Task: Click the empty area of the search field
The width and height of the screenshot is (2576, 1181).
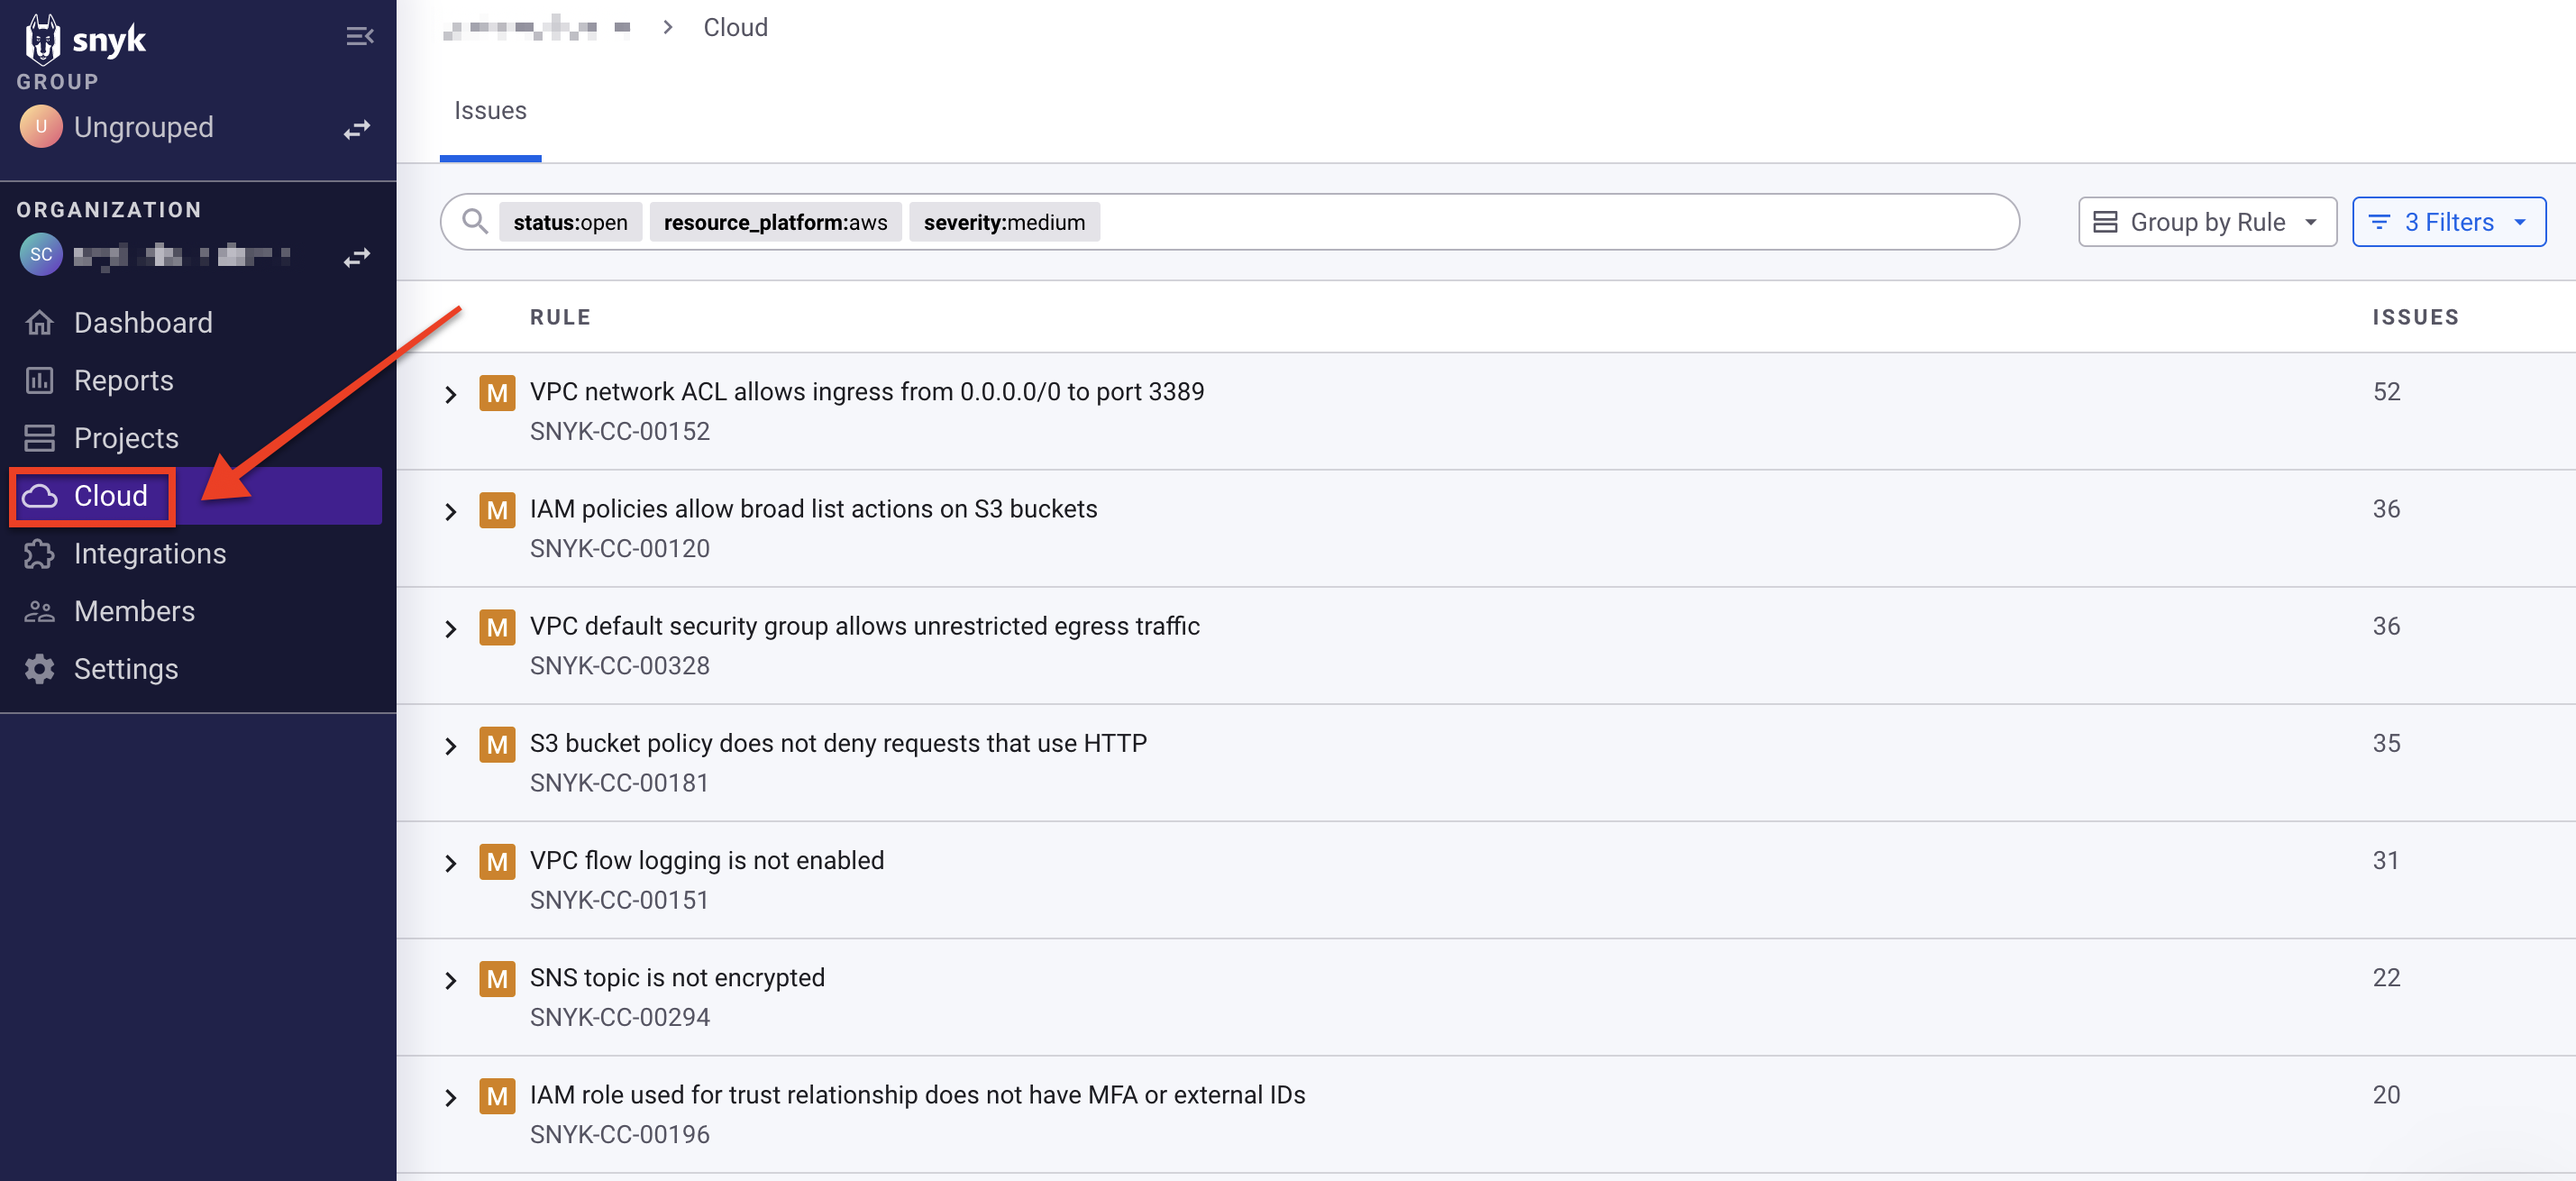Action: coord(1550,222)
